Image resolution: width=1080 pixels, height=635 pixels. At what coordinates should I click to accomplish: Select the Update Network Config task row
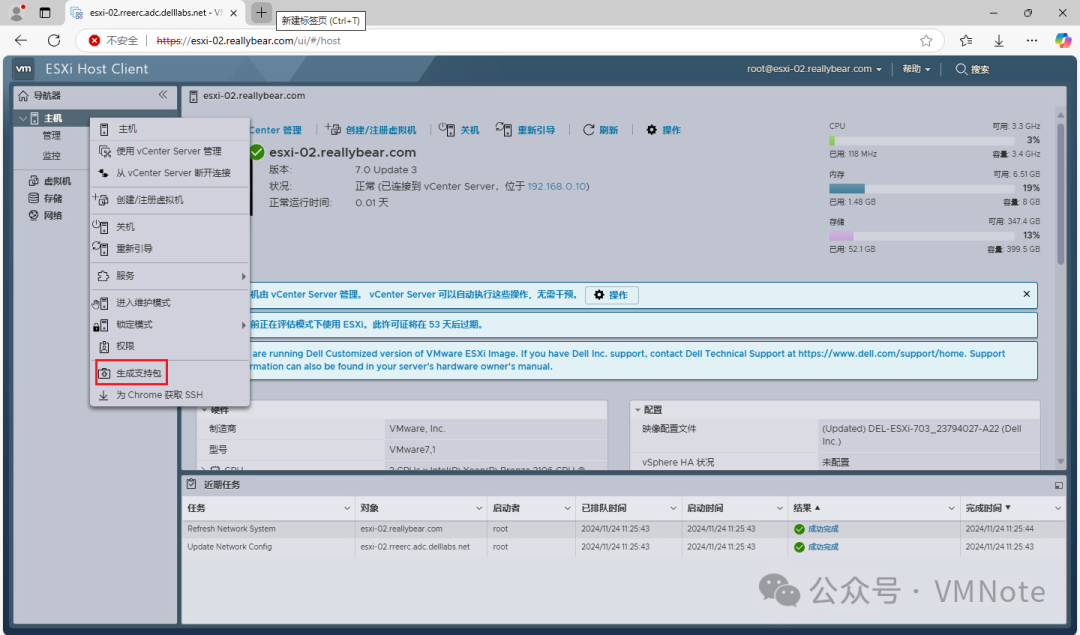click(623, 547)
